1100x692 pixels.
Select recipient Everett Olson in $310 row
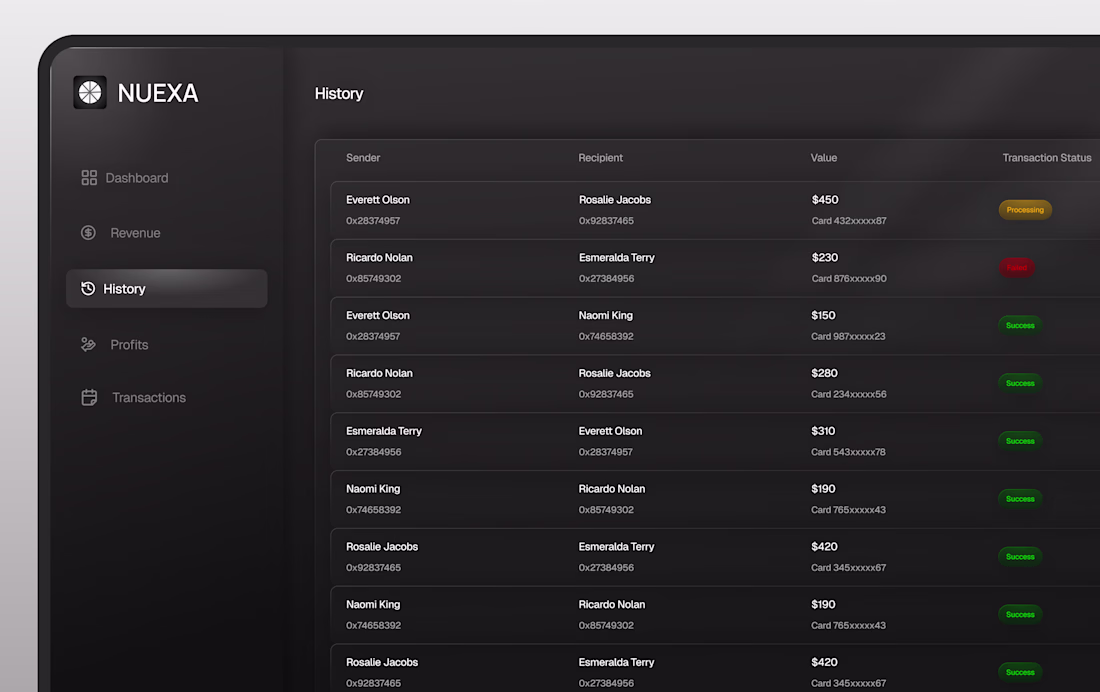[610, 431]
